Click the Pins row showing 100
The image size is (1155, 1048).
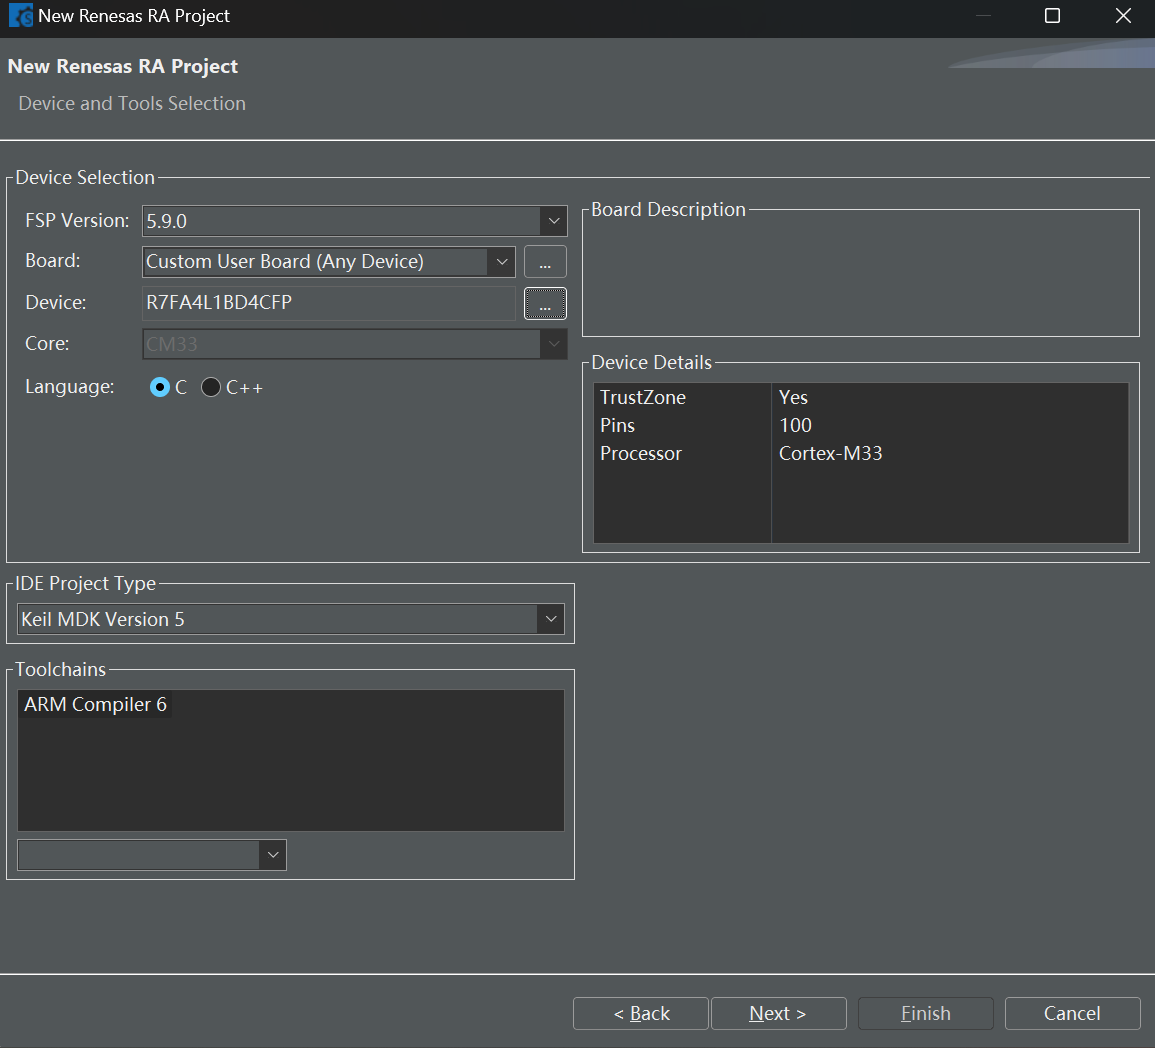pos(861,425)
